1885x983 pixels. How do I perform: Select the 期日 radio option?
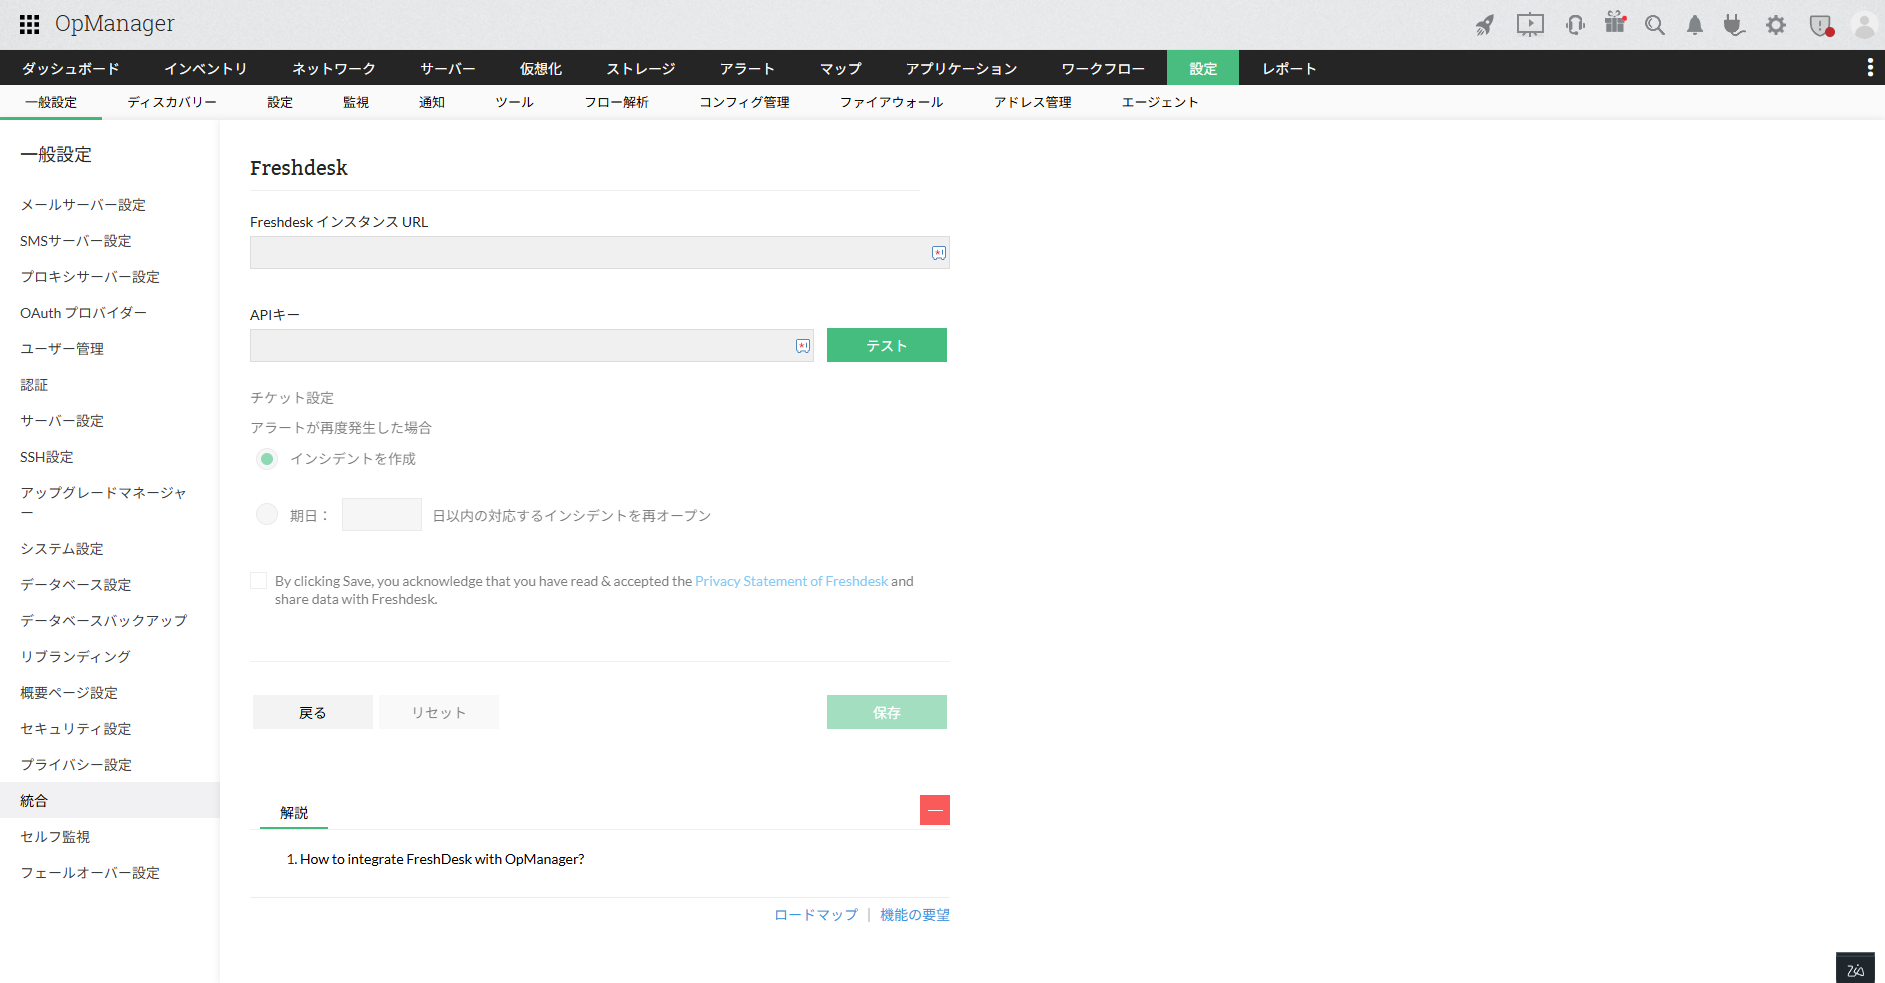pyautogui.click(x=267, y=514)
